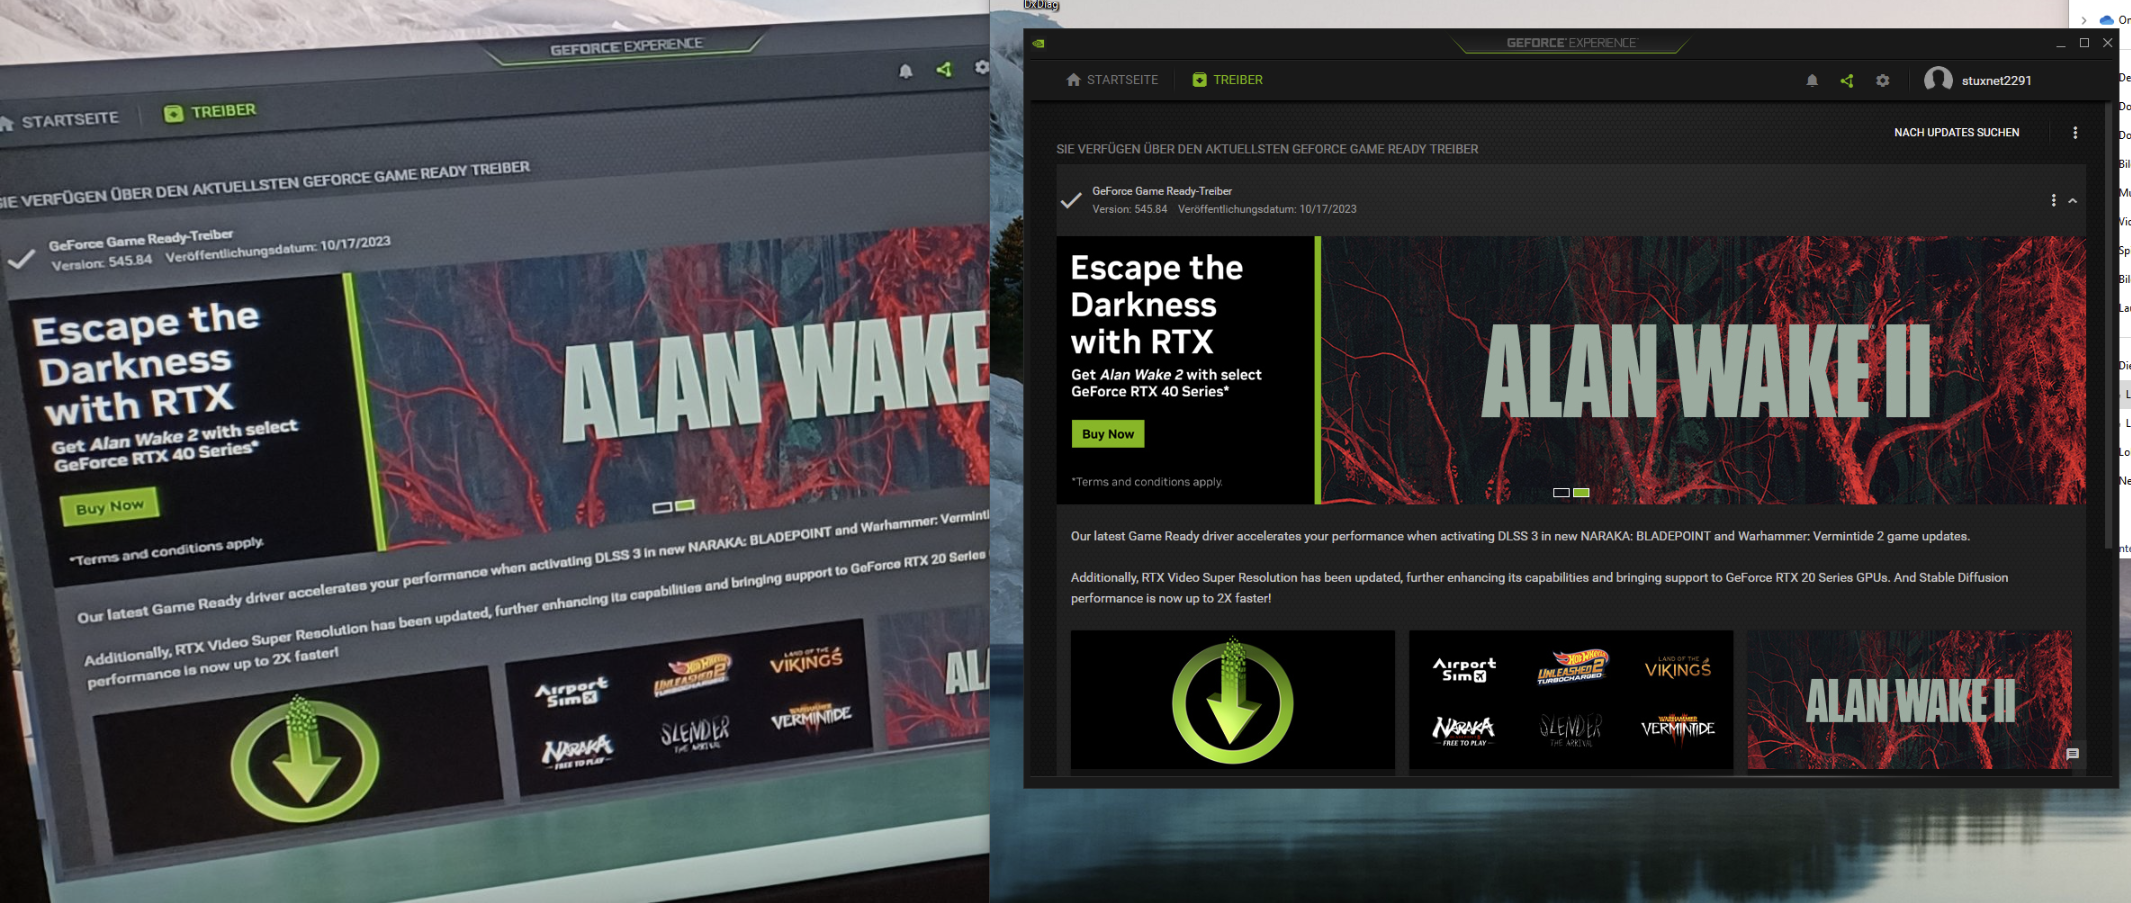Open notifications bell in right GeForce window

click(x=1812, y=80)
